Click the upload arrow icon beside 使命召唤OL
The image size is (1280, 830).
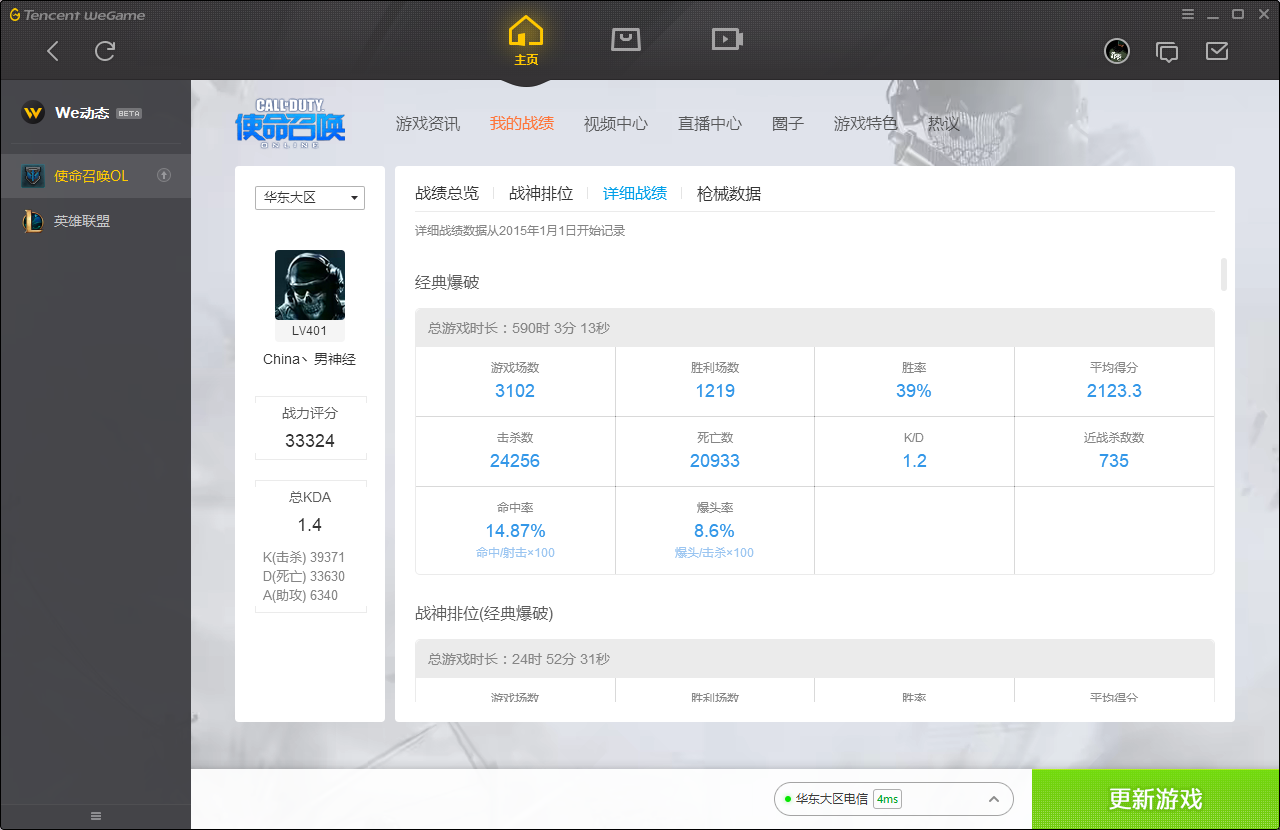click(165, 176)
